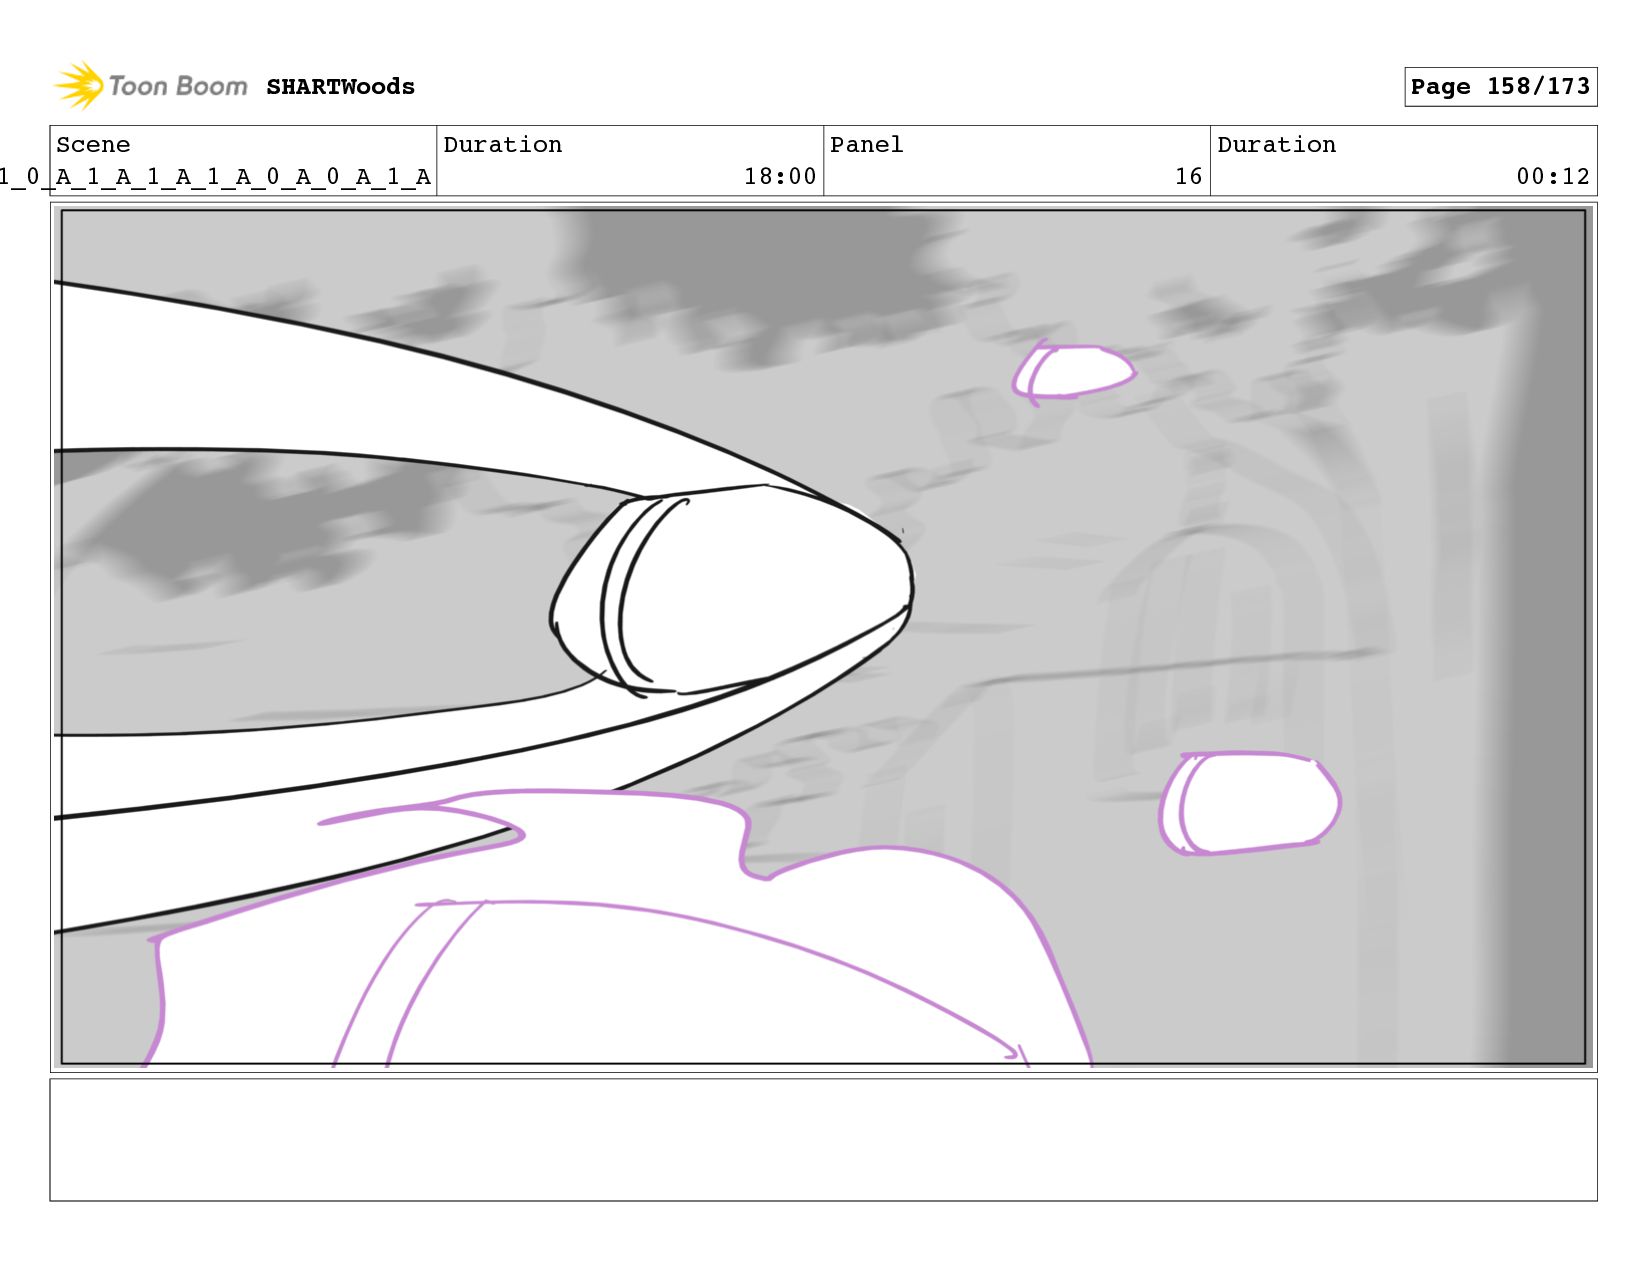
Task: Click the scene duration value 18:00
Action: pos(780,177)
